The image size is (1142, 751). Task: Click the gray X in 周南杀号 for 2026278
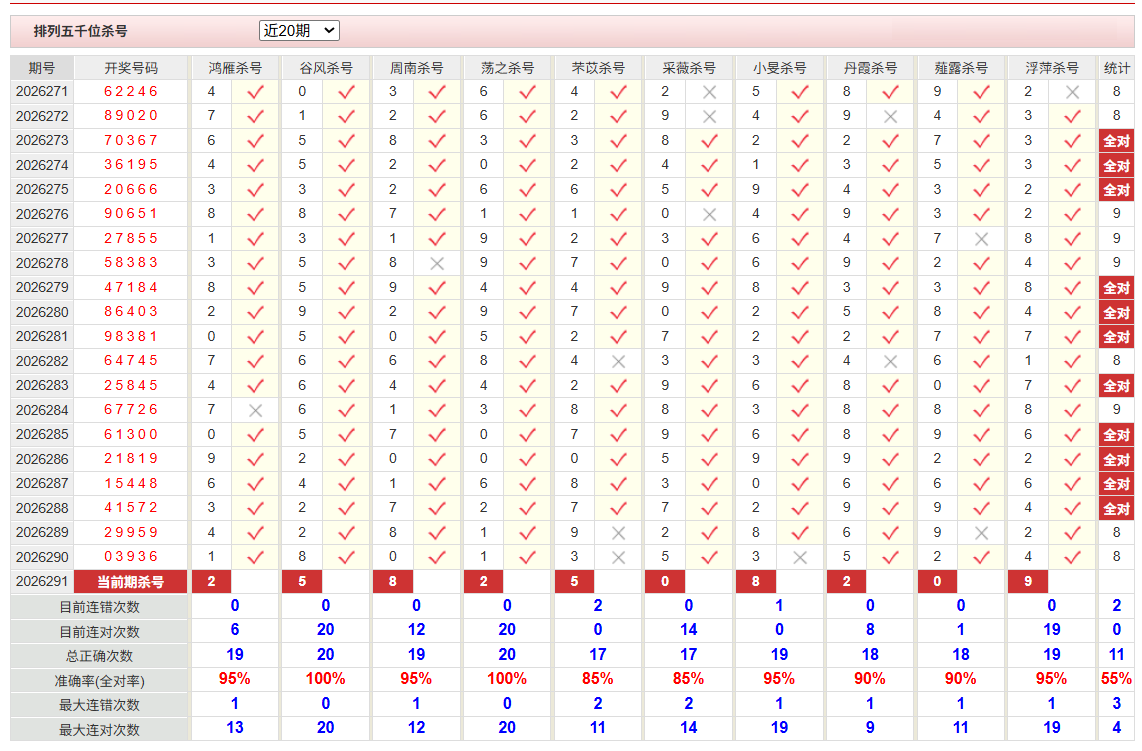pos(437,264)
